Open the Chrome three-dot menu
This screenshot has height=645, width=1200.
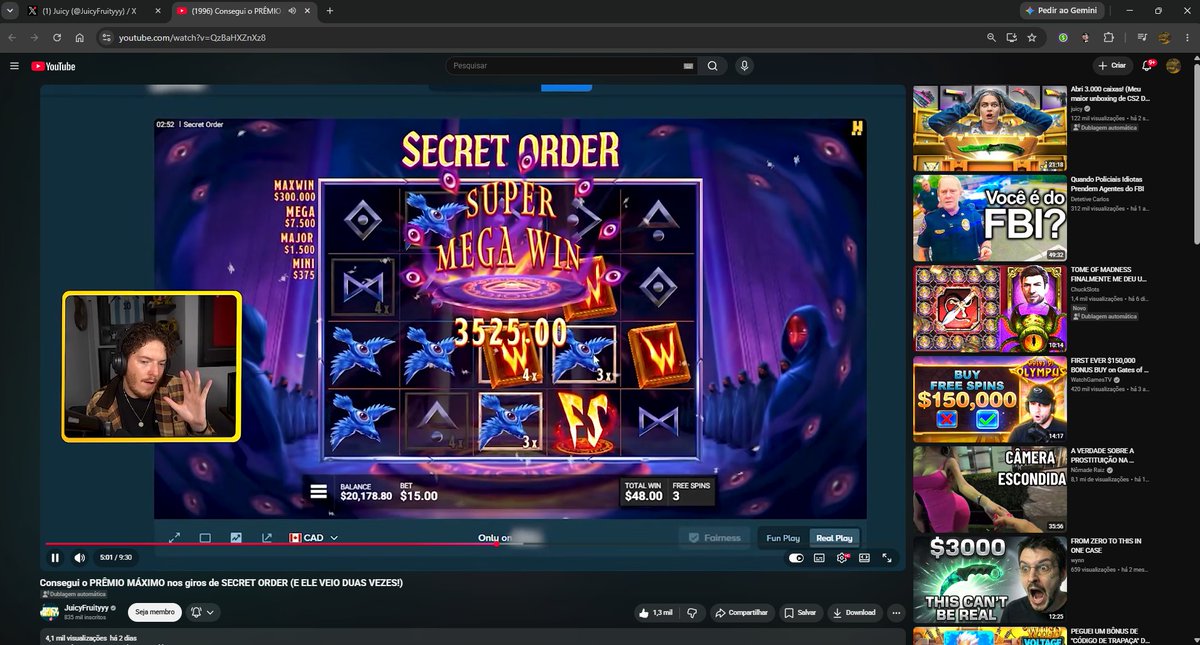[1186, 38]
